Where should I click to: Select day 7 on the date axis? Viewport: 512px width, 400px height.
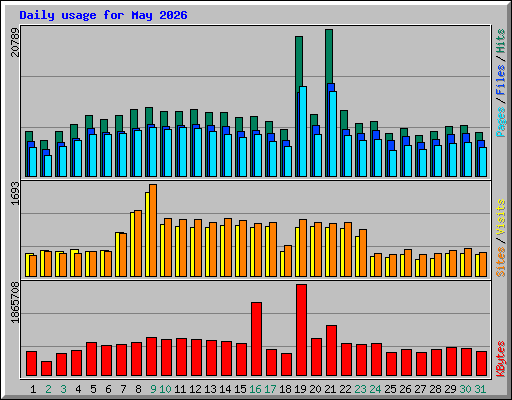tap(123, 389)
